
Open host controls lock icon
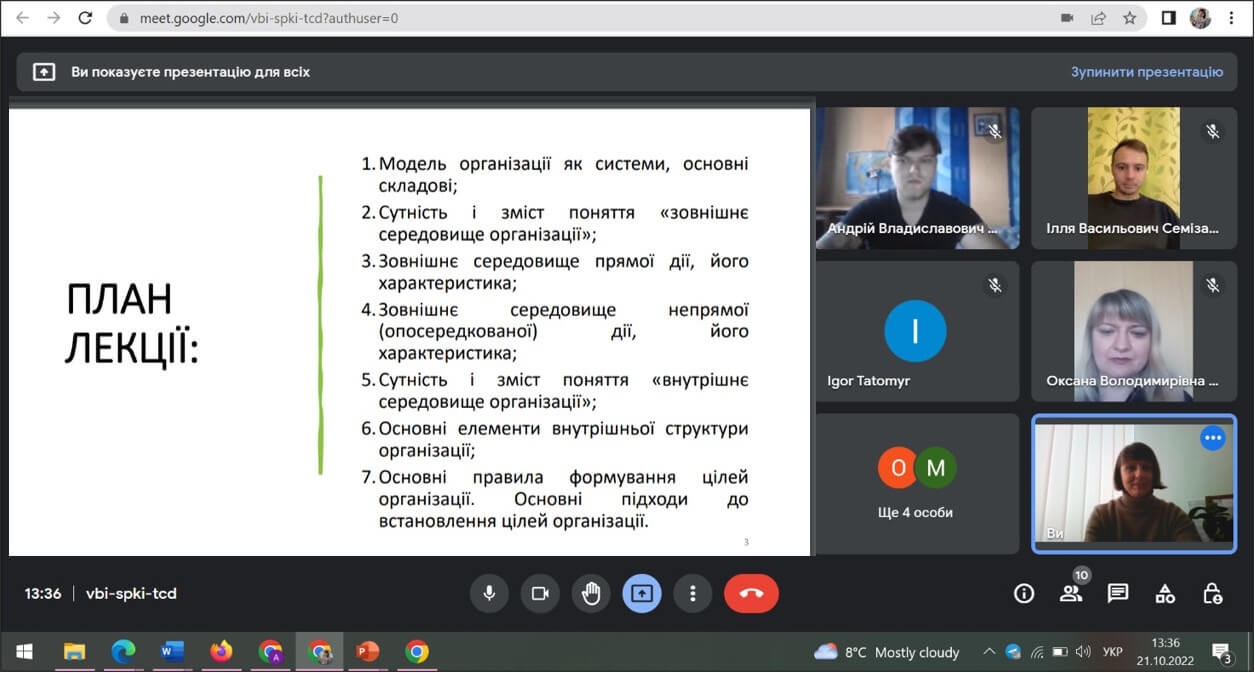click(x=1212, y=594)
